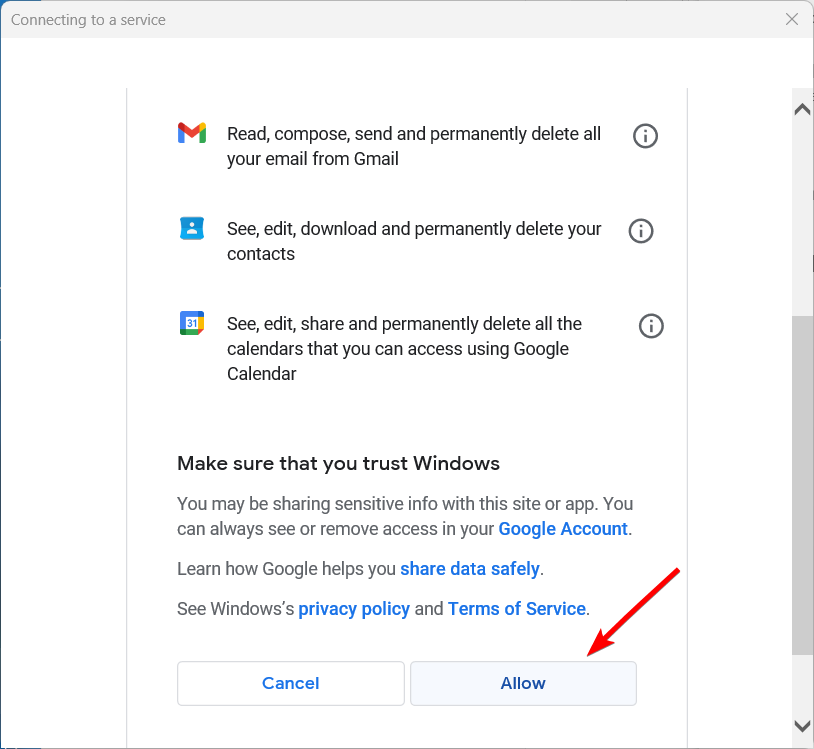Allow Windows access to Google account

523,683
